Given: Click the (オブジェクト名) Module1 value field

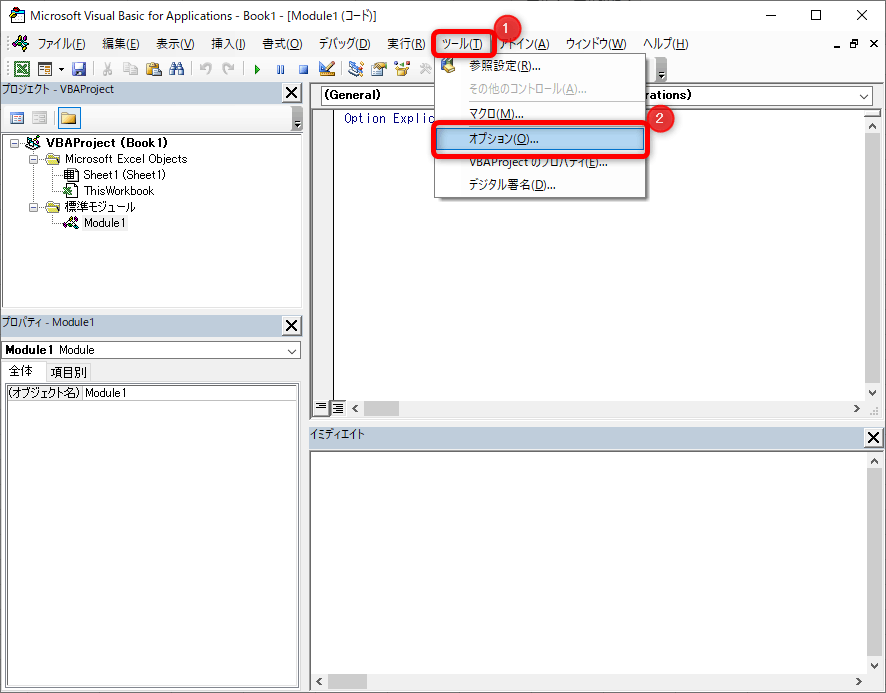Looking at the screenshot, I should click(x=190, y=393).
